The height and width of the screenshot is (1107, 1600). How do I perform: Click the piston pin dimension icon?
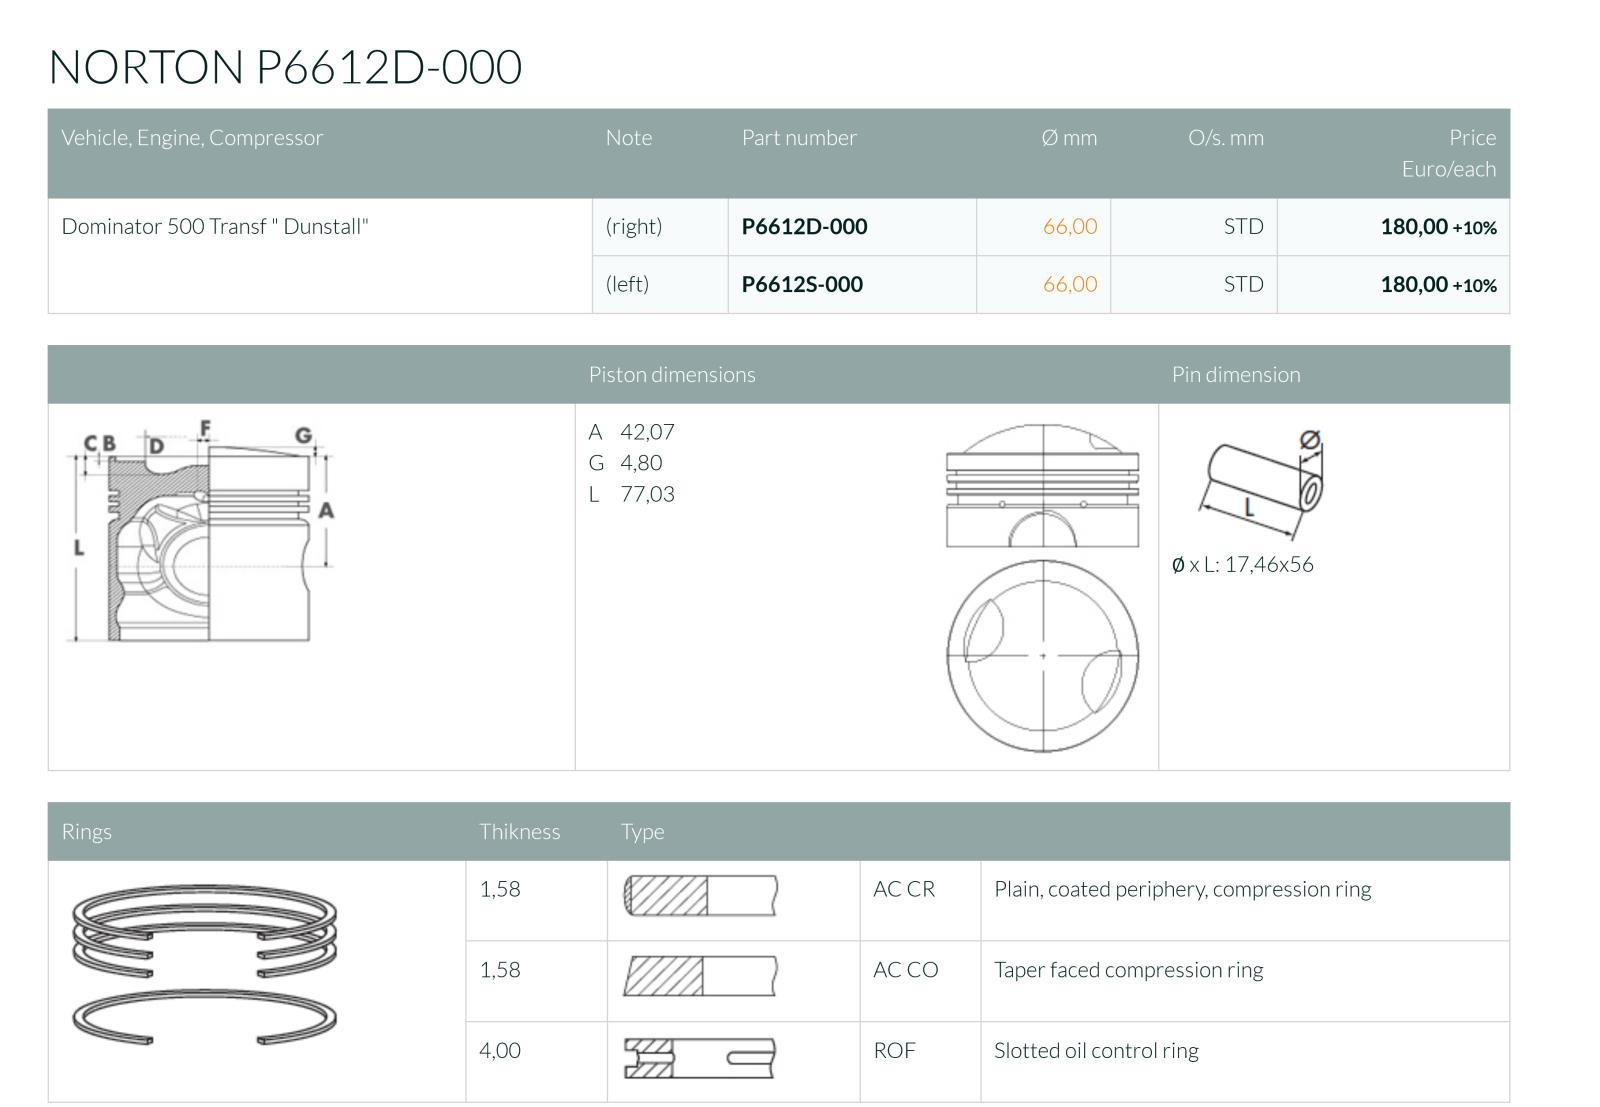coord(1264,479)
